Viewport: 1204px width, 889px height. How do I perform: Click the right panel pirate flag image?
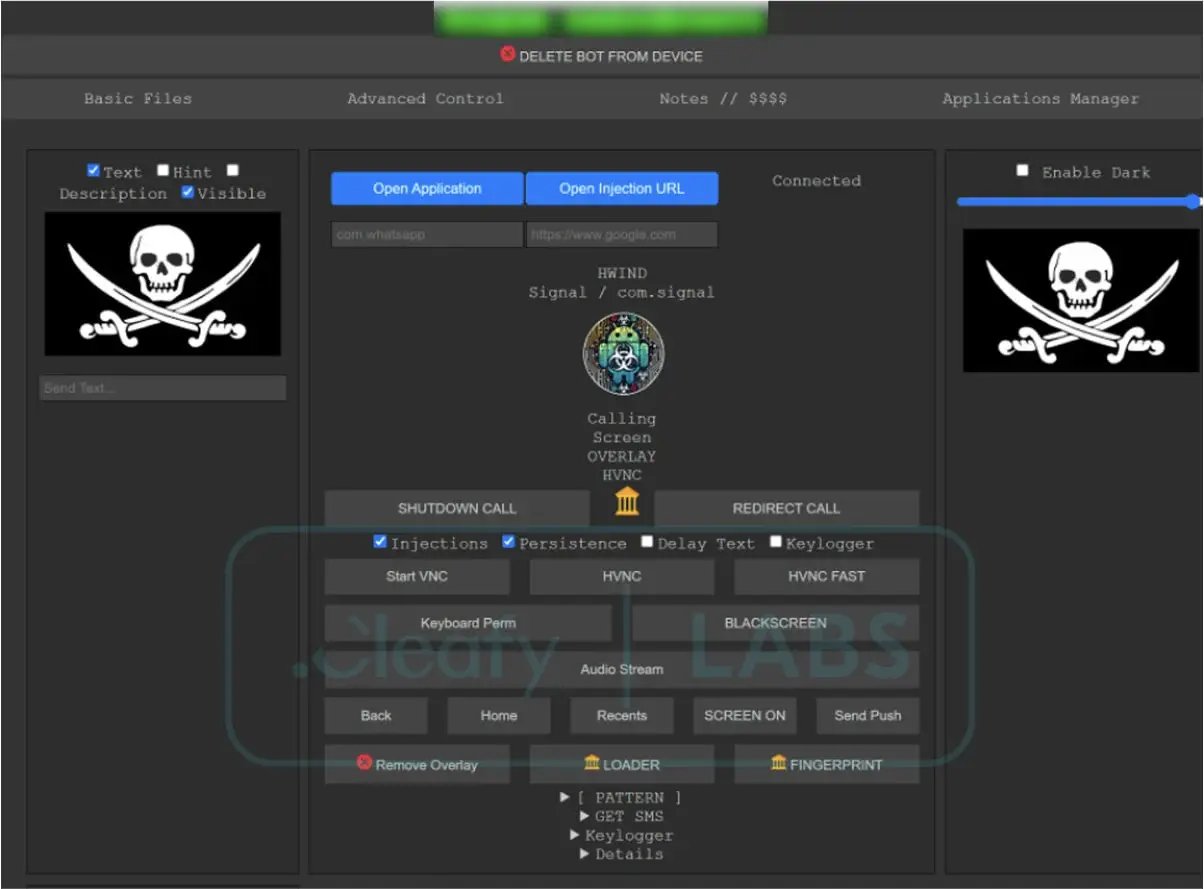[1083, 301]
